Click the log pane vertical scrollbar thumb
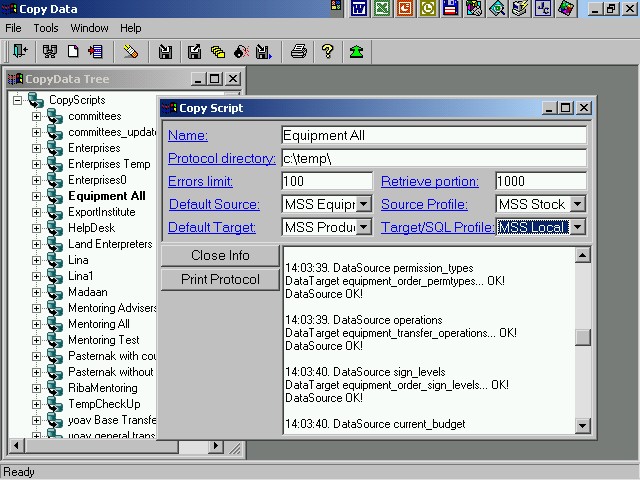The width and height of the screenshot is (640, 480). click(x=583, y=337)
